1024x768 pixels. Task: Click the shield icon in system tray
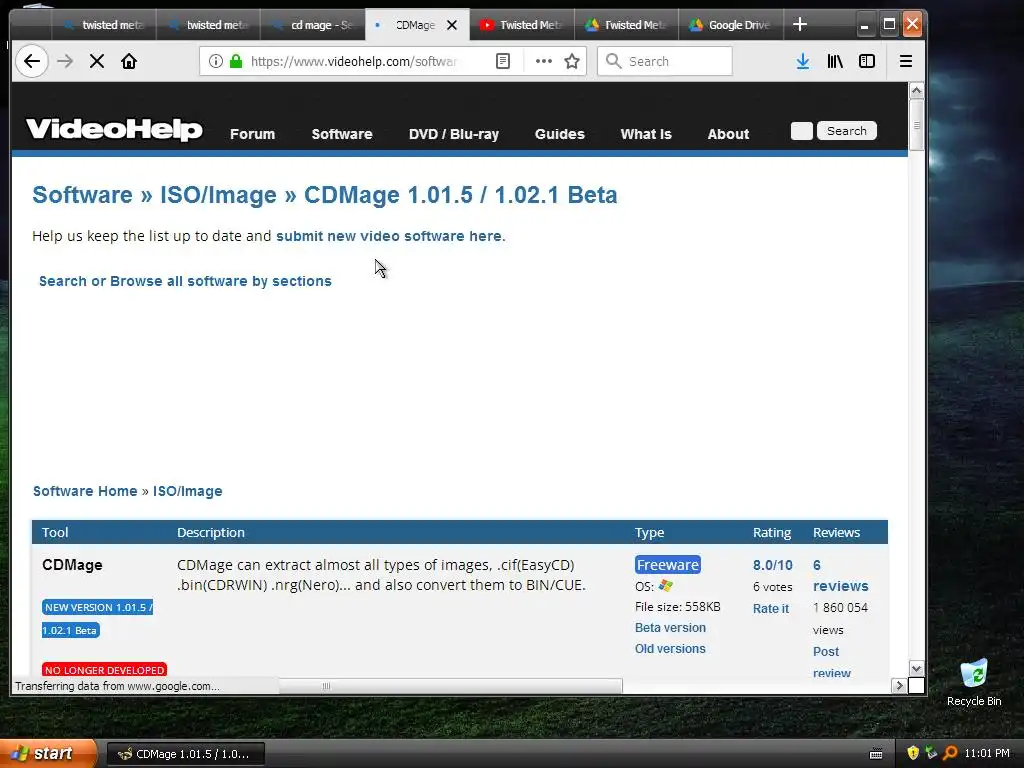coord(913,753)
